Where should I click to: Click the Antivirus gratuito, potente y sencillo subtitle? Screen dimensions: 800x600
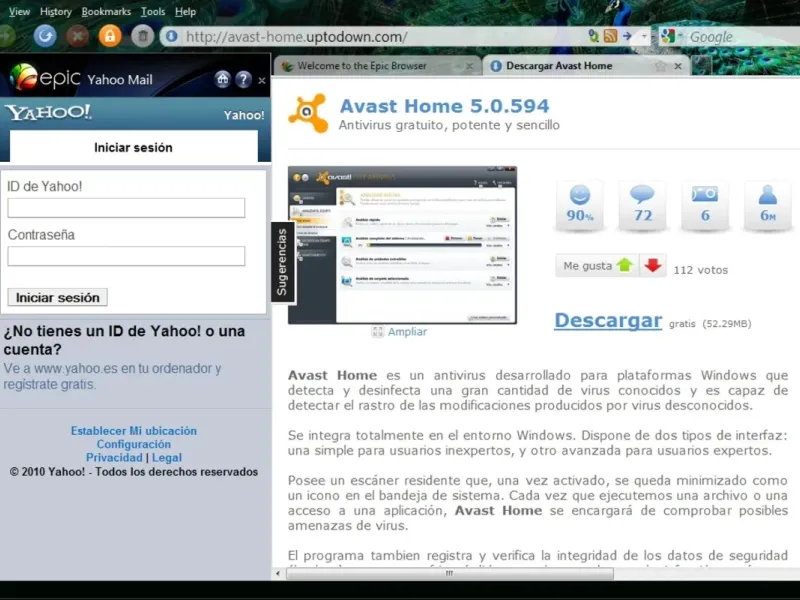(x=449, y=125)
